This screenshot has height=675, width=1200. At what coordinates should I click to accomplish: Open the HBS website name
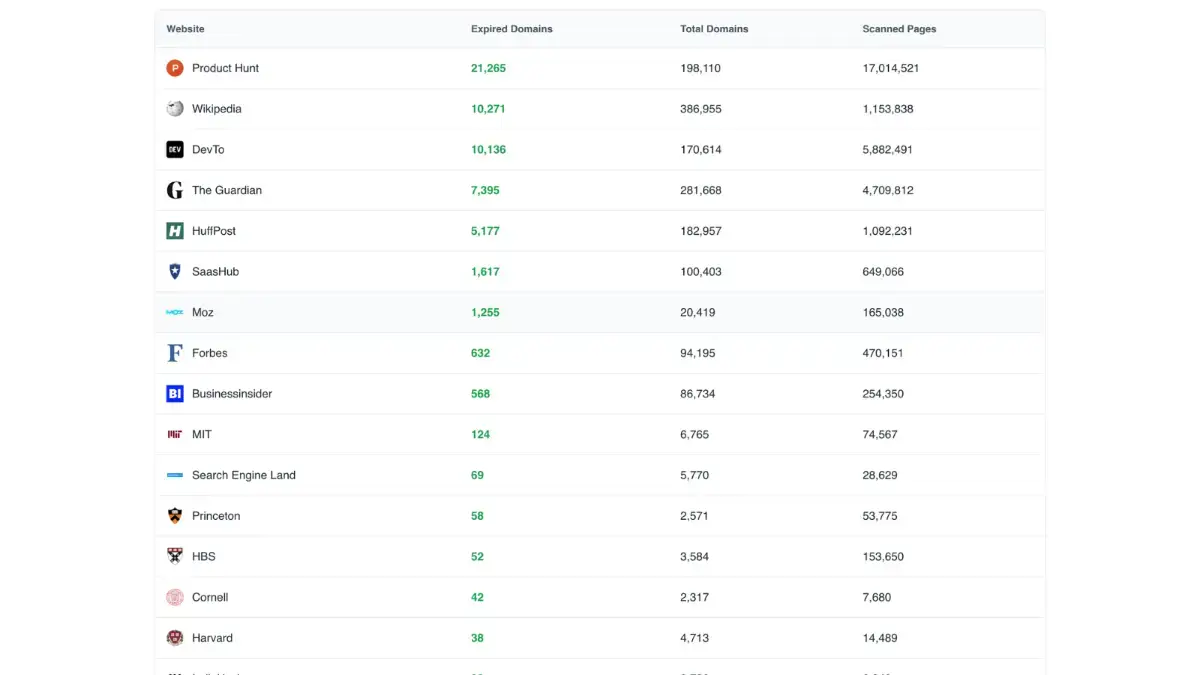pos(204,557)
